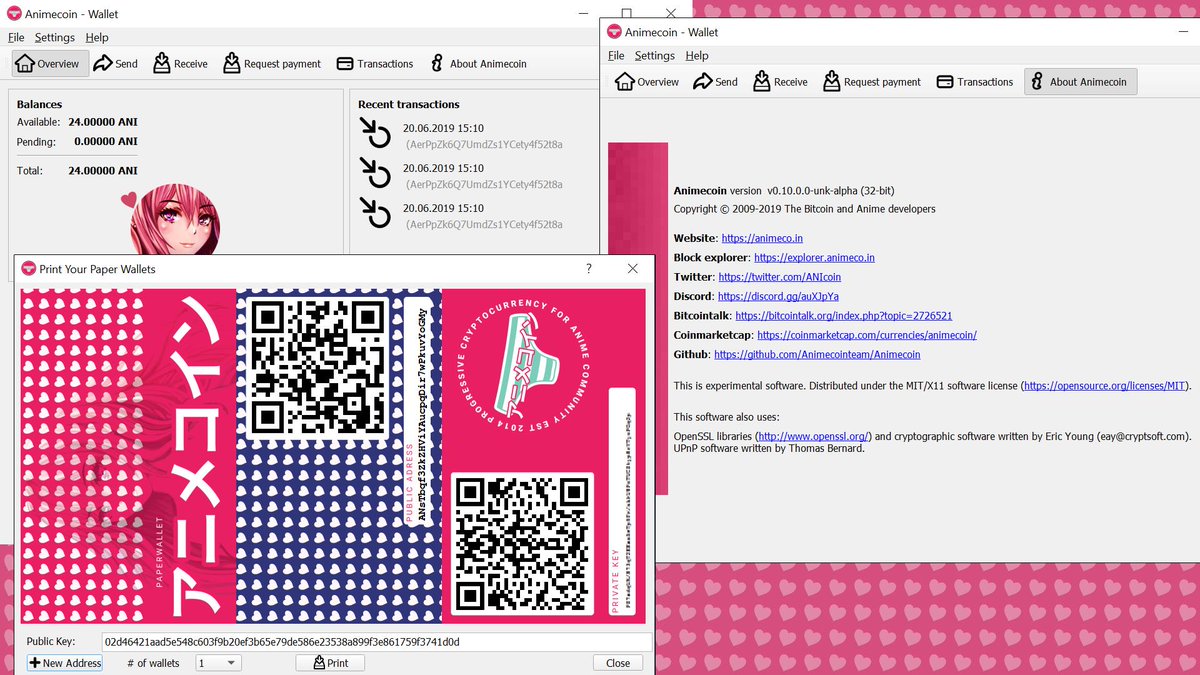
Task: Click Animecoin logo in paper wallet dialog title
Action: click(x=27, y=269)
